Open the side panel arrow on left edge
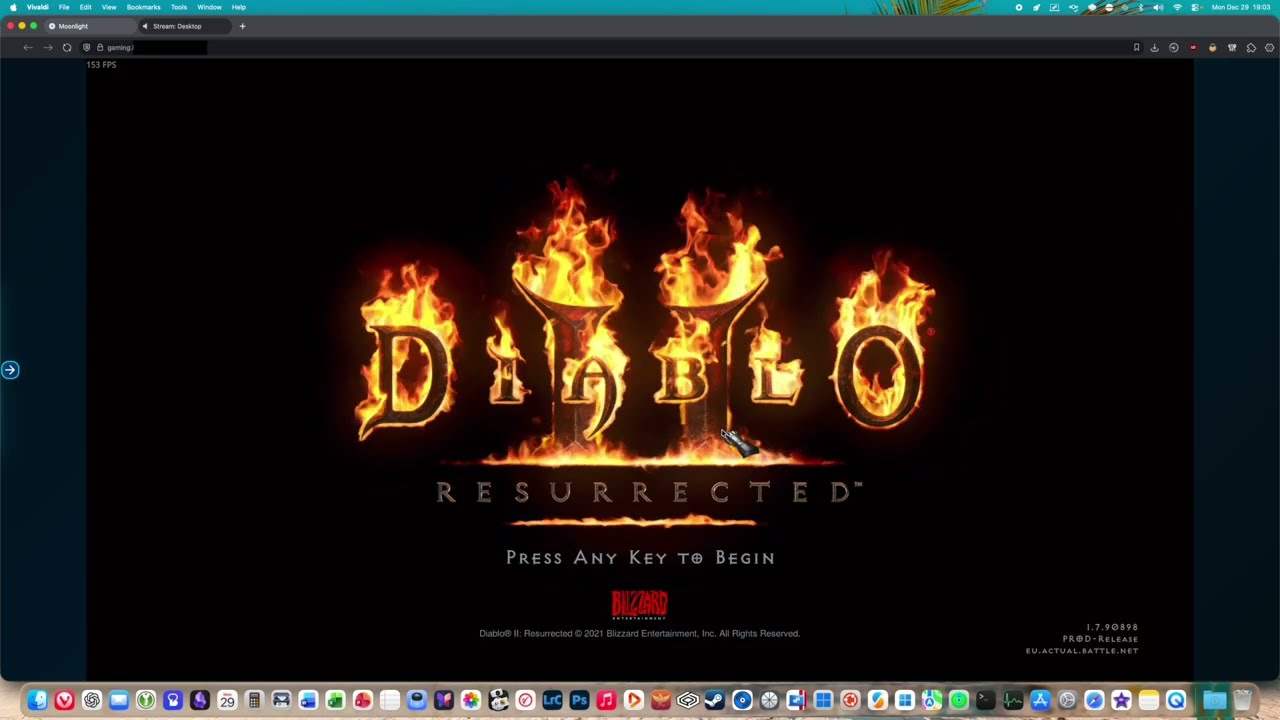 pyautogui.click(x=10, y=370)
